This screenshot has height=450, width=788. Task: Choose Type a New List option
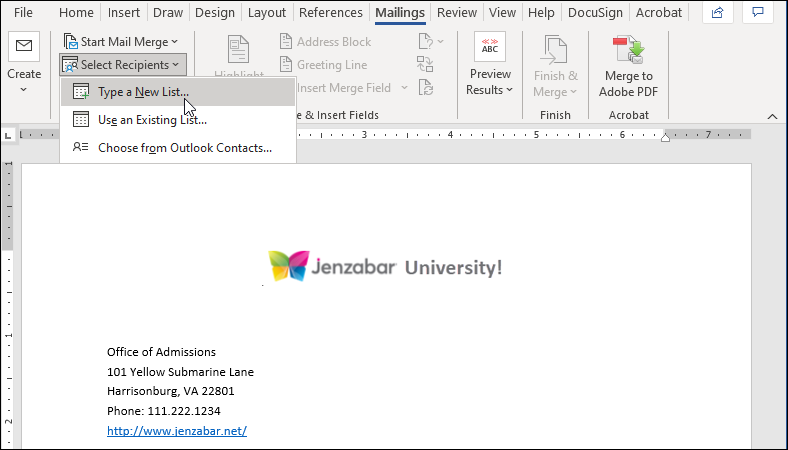click(x=143, y=92)
